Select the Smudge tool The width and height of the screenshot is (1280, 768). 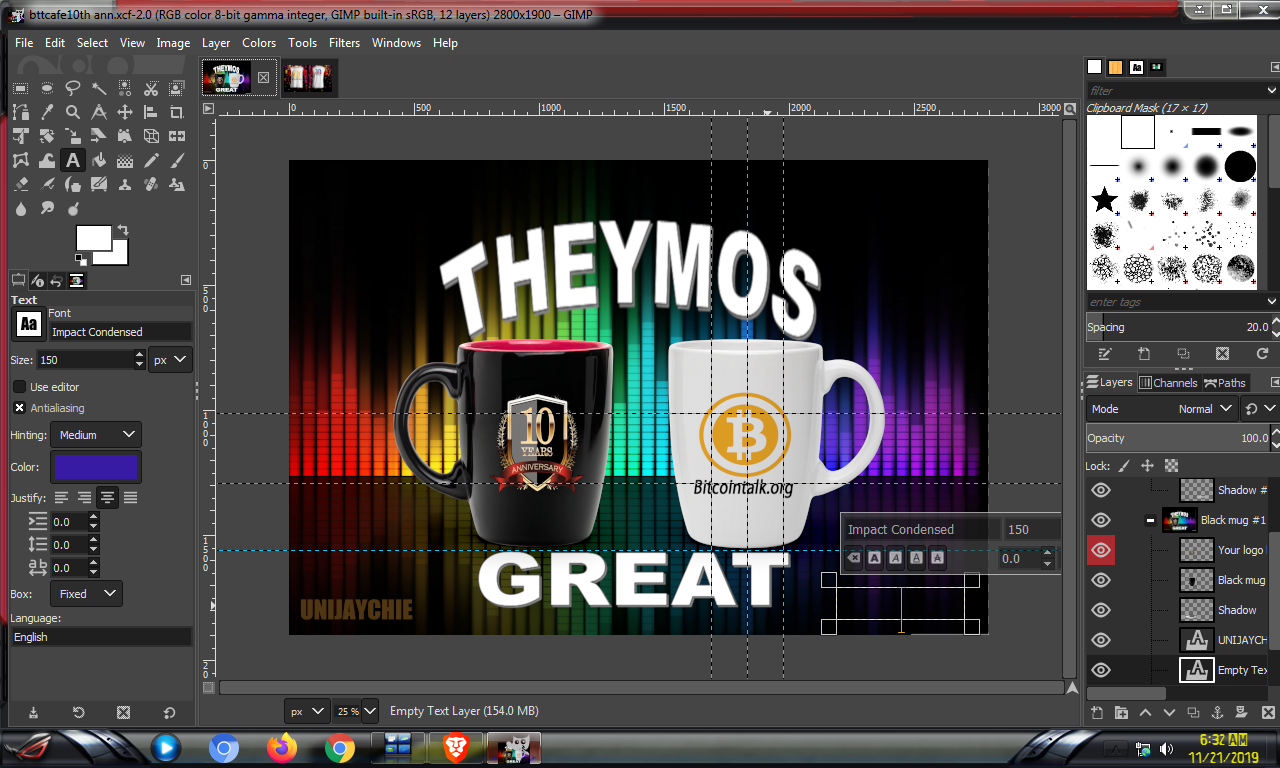[47, 208]
